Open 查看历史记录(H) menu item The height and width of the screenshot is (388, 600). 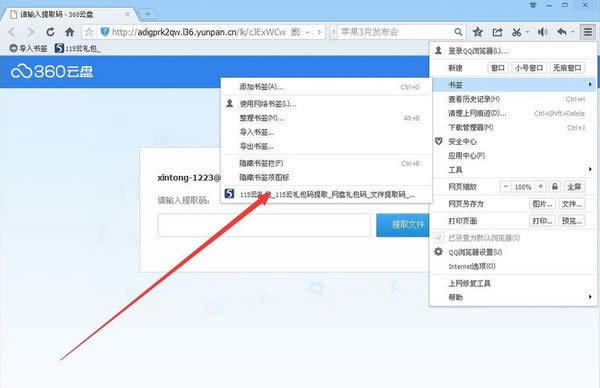(x=513, y=99)
